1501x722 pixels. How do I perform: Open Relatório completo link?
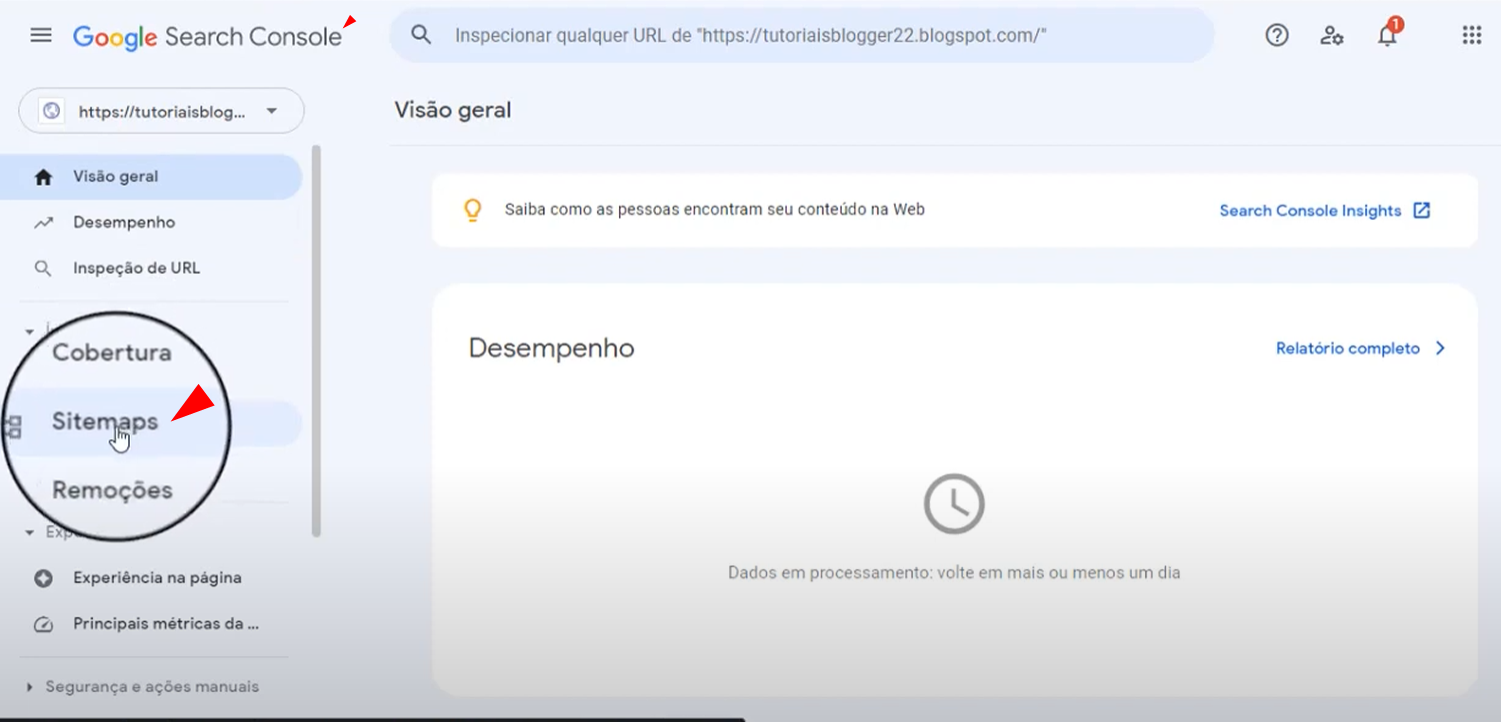[x=1348, y=349]
